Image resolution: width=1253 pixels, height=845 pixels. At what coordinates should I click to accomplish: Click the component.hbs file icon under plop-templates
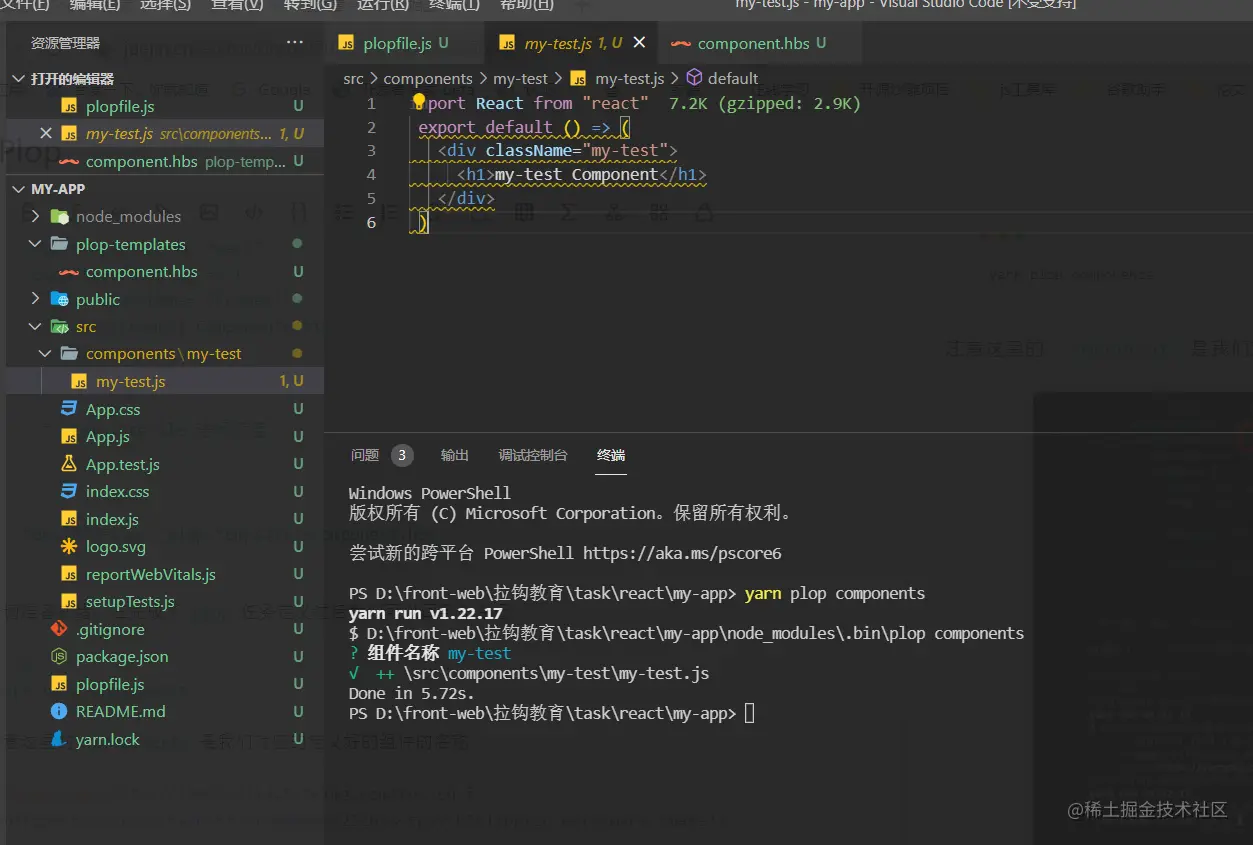[x=69, y=271]
